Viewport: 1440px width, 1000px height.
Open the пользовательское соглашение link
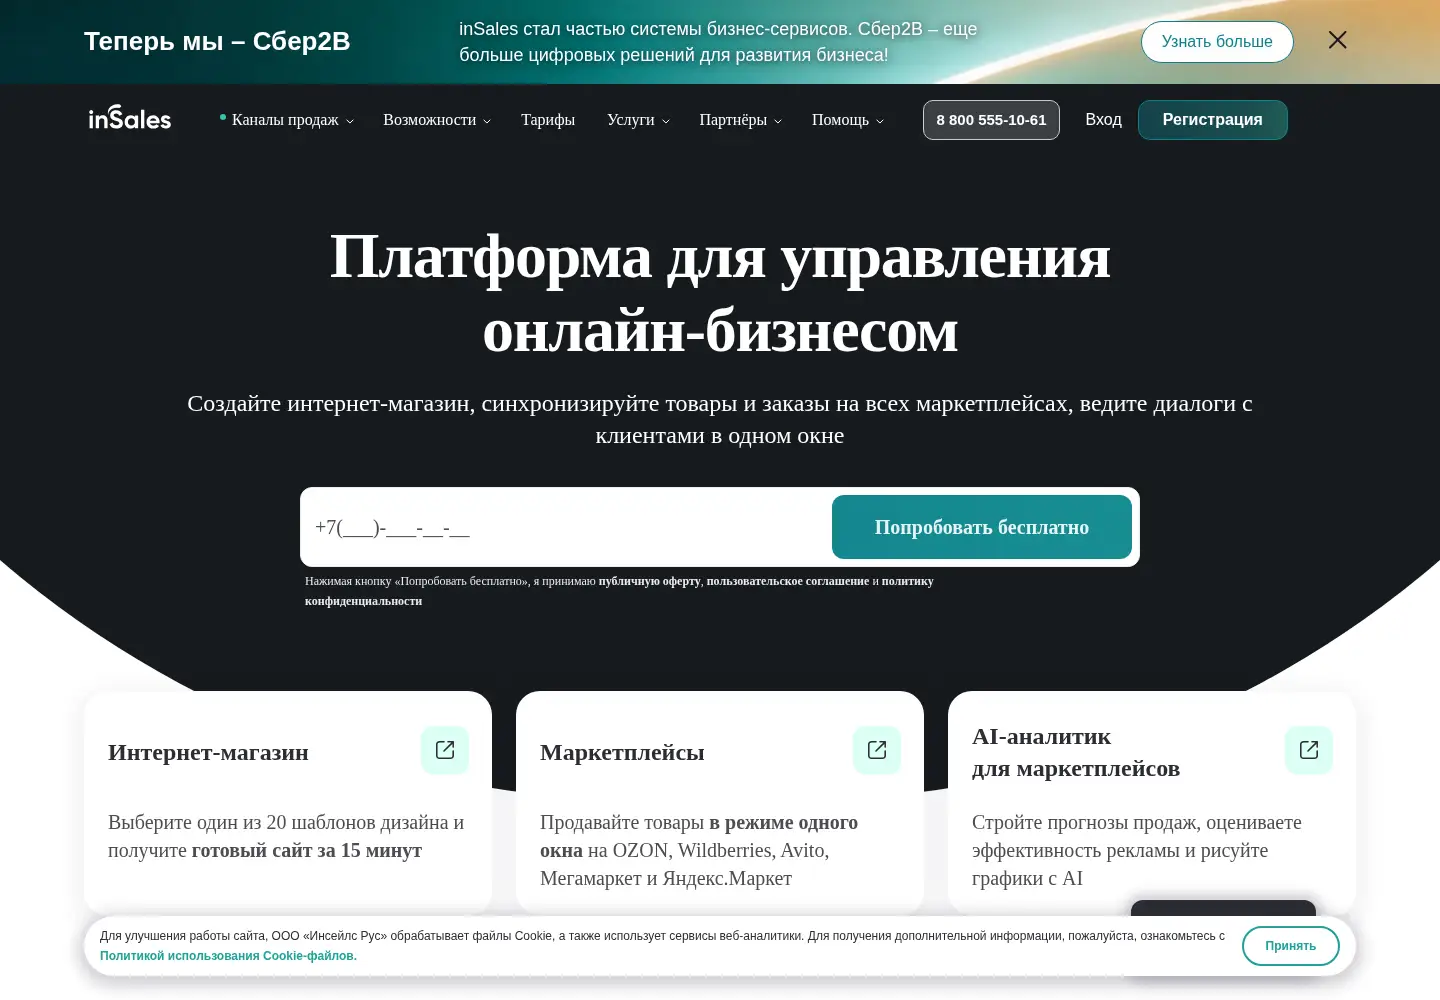point(788,581)
